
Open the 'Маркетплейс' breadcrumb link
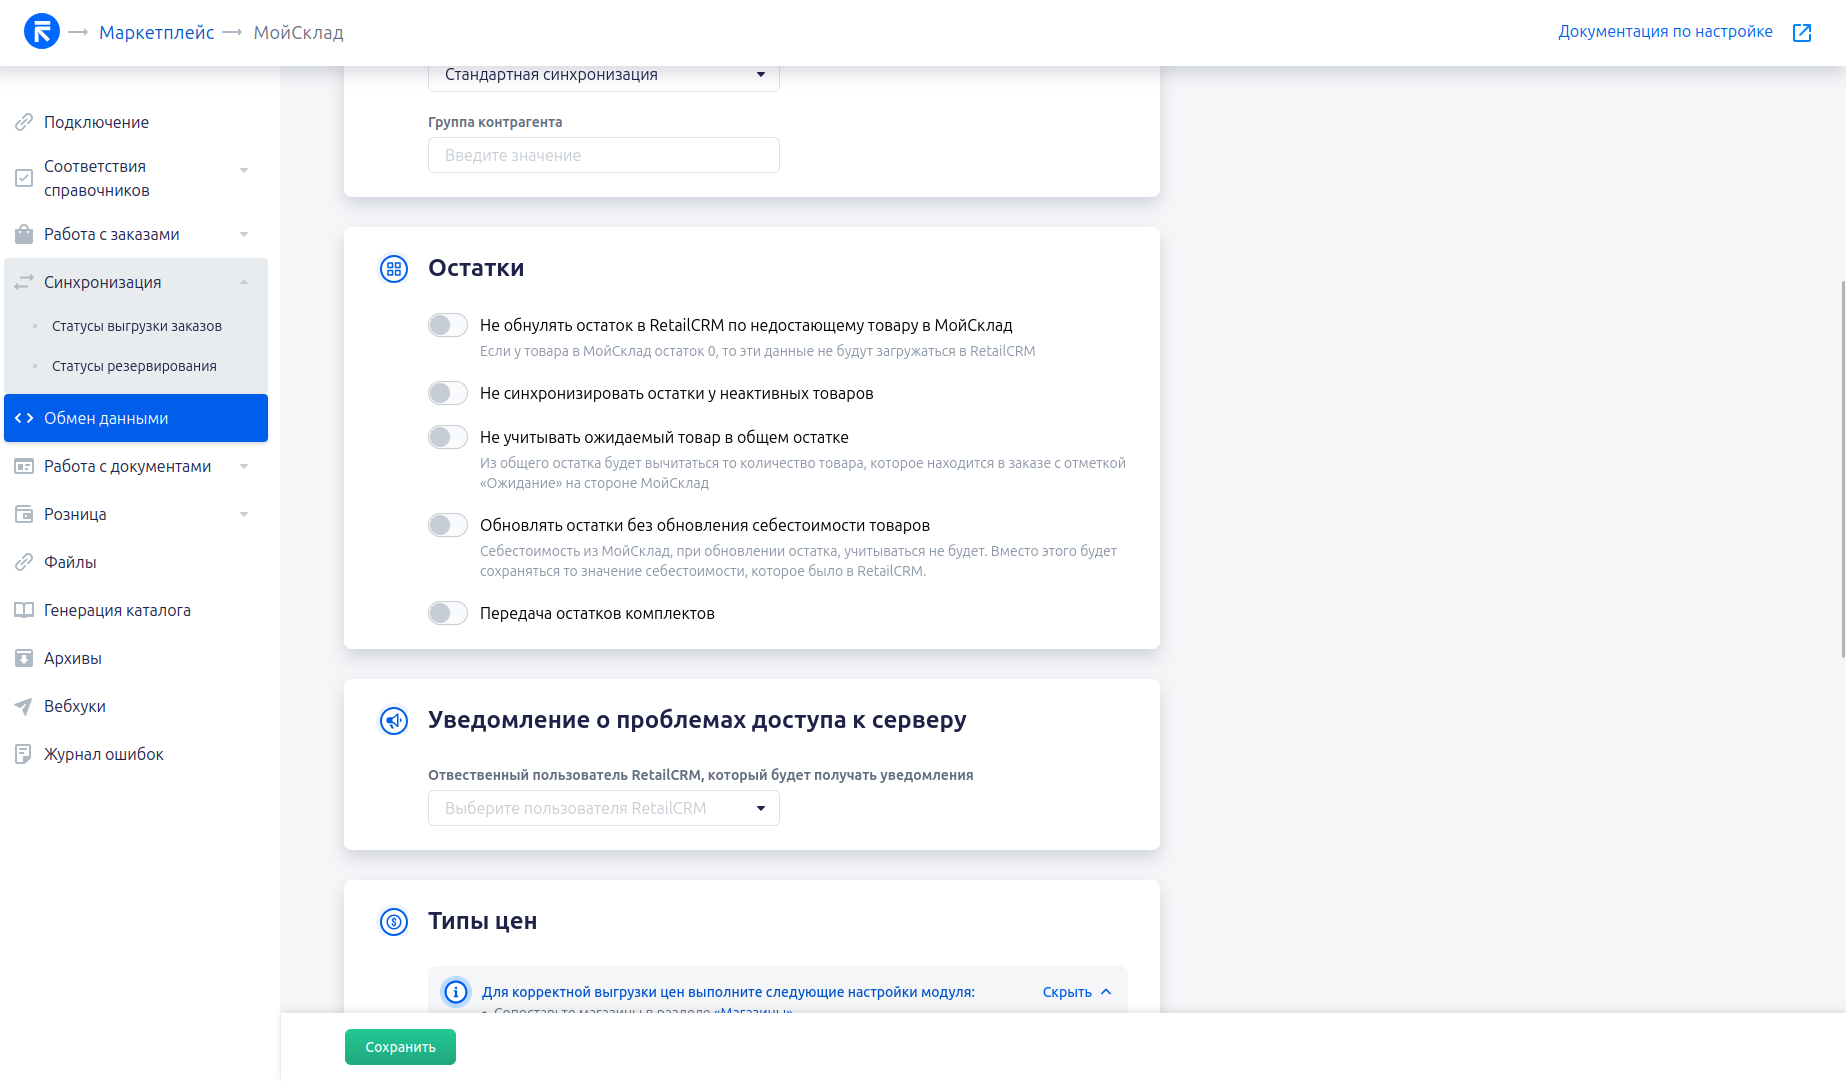pyautogui.click(x=156, y=33)
